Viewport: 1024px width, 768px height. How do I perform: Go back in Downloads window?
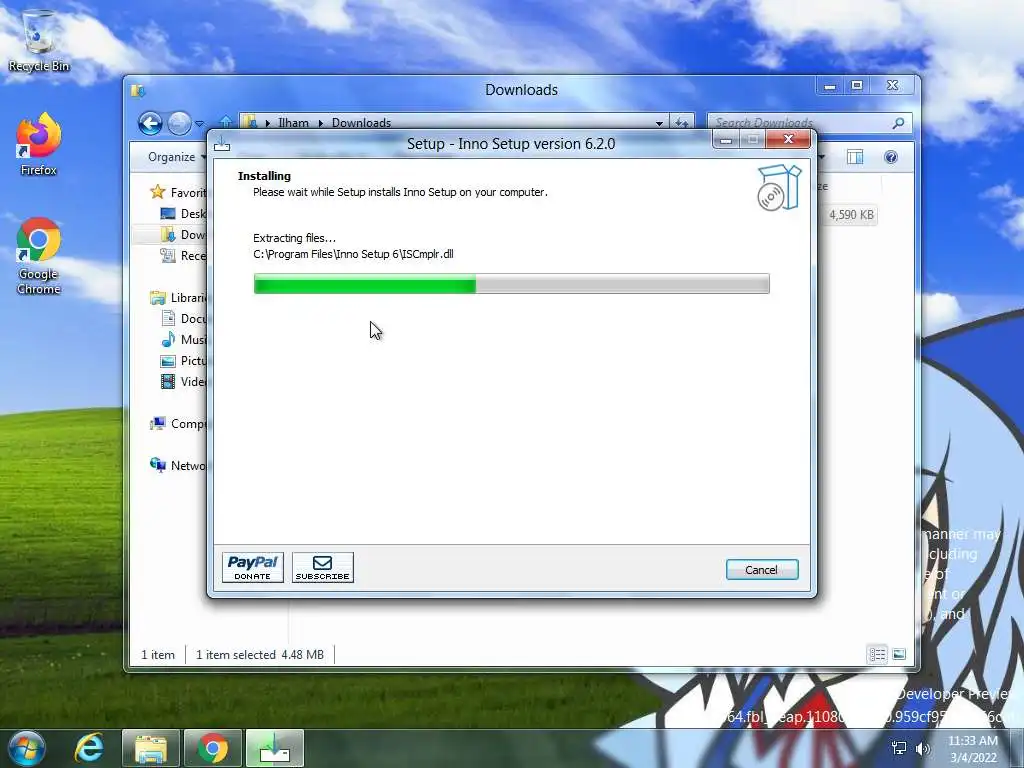150,123
